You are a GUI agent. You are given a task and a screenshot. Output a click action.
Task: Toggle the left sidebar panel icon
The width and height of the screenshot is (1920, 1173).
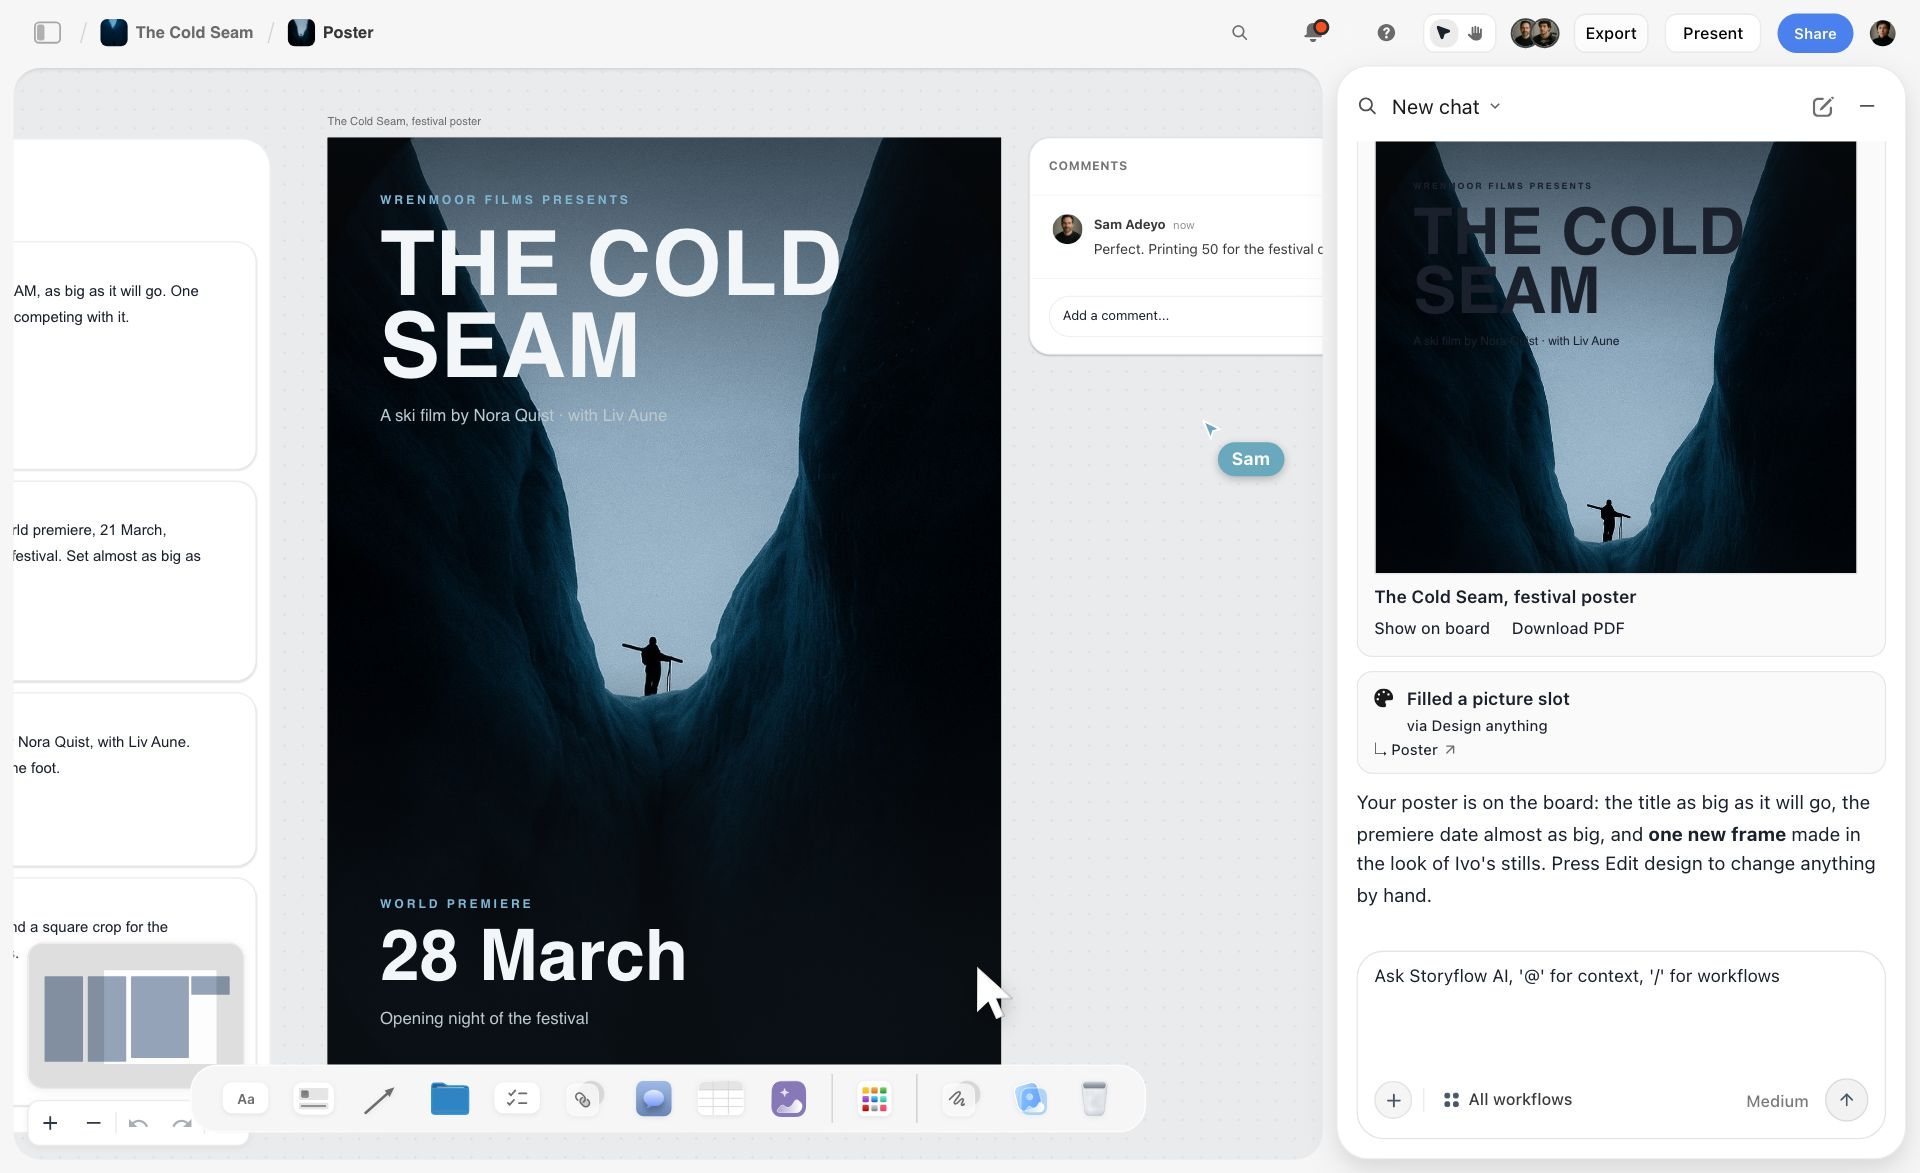(47, 33)
